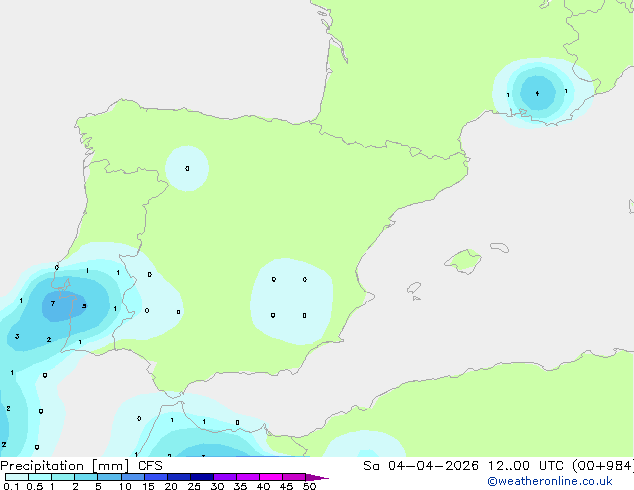This screenshot has width=634, height=490.
Task: Click the '15' legend scale label
Action: coord(148,486)
